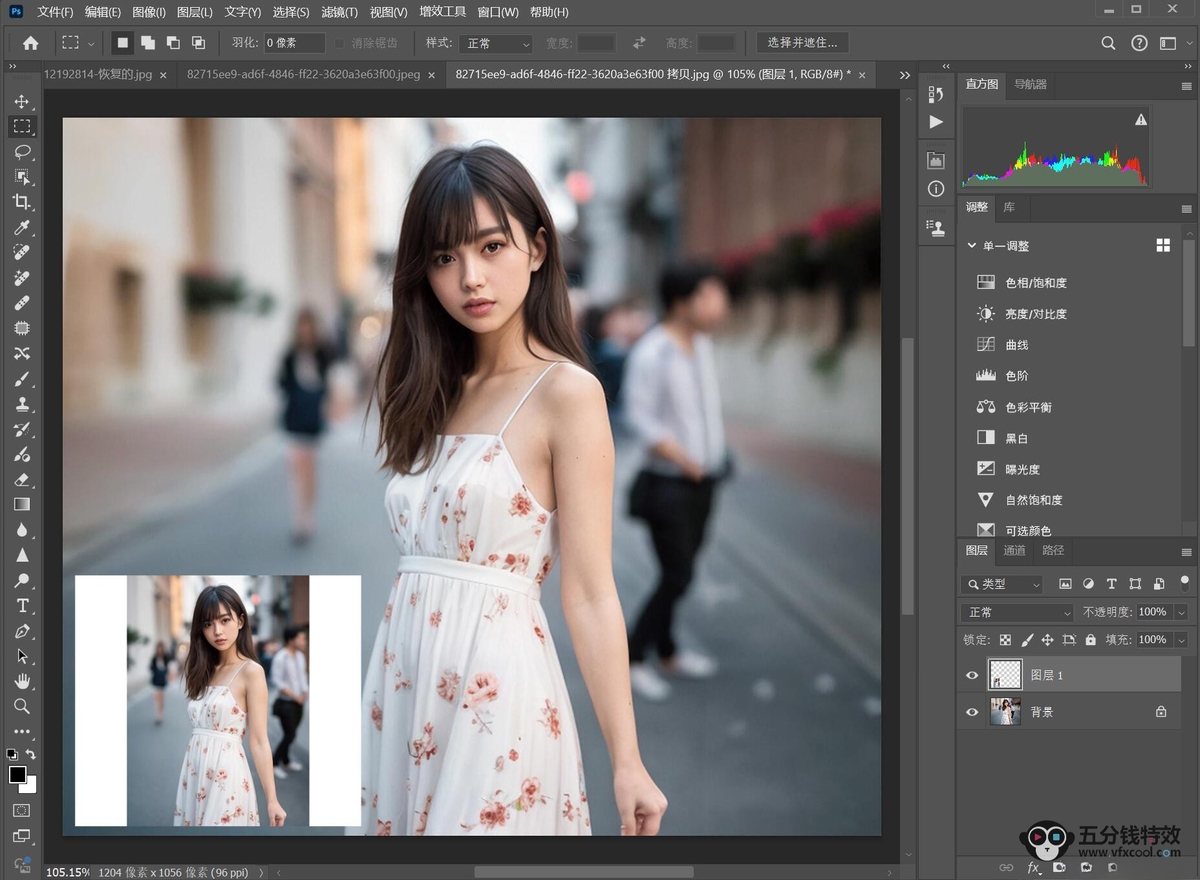Select the Zoom magnifier tool
Image resolution: width=1200 pixels, height=880 pixels.
pos(22,706)
